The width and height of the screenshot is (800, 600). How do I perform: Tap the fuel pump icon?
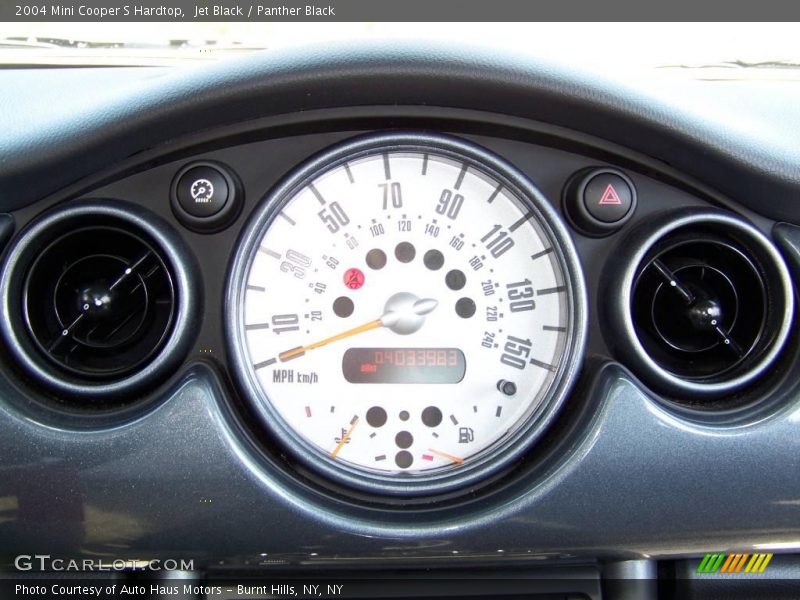pyautogui.click(x=466, y=435)
